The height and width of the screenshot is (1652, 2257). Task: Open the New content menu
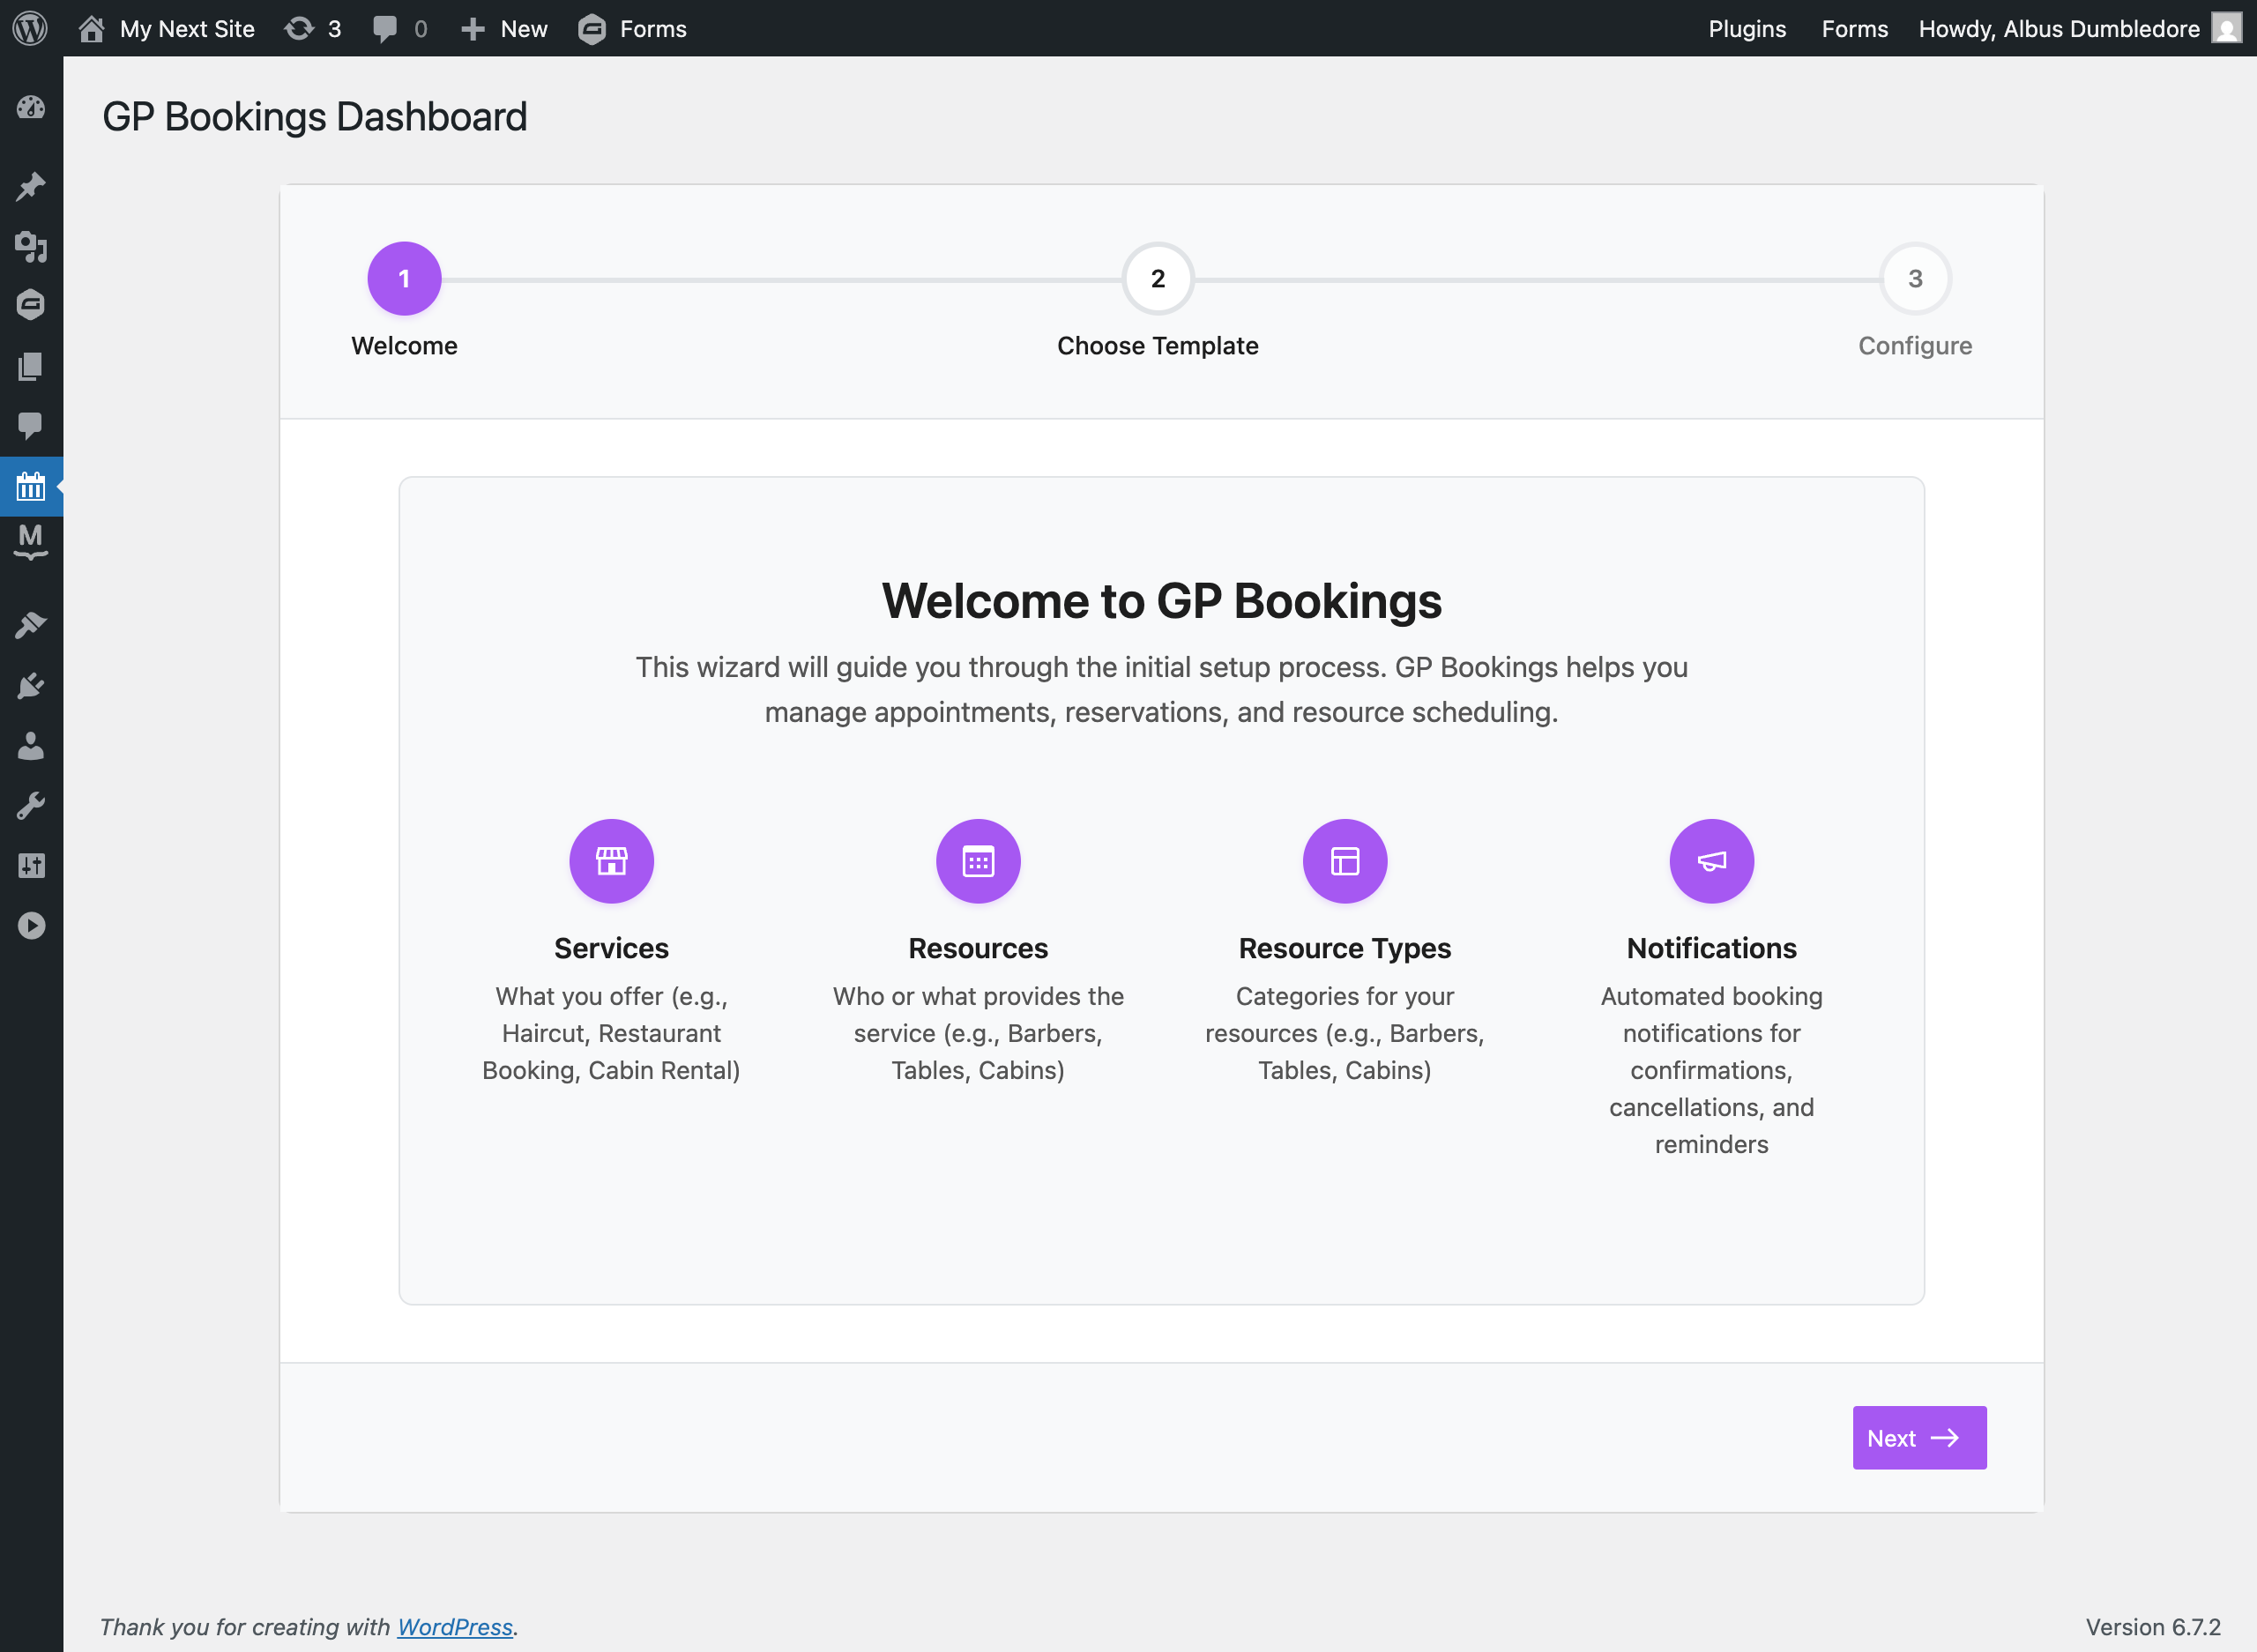(x=504, y=28)
